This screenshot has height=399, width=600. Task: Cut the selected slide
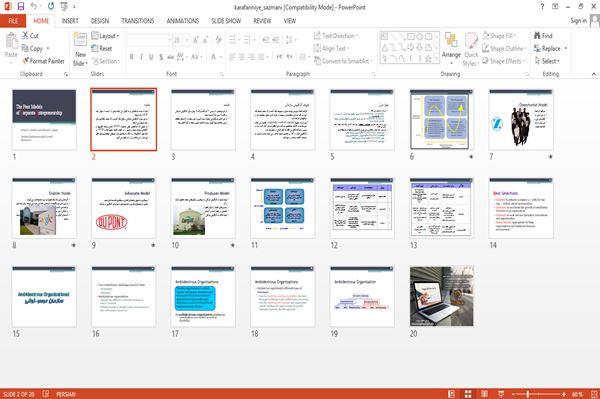click(30, 36)
